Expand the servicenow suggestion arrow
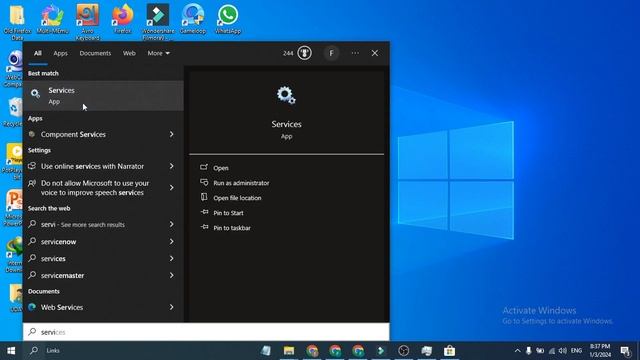This screenshot has height=360, width=640. (x=171, y=242)
